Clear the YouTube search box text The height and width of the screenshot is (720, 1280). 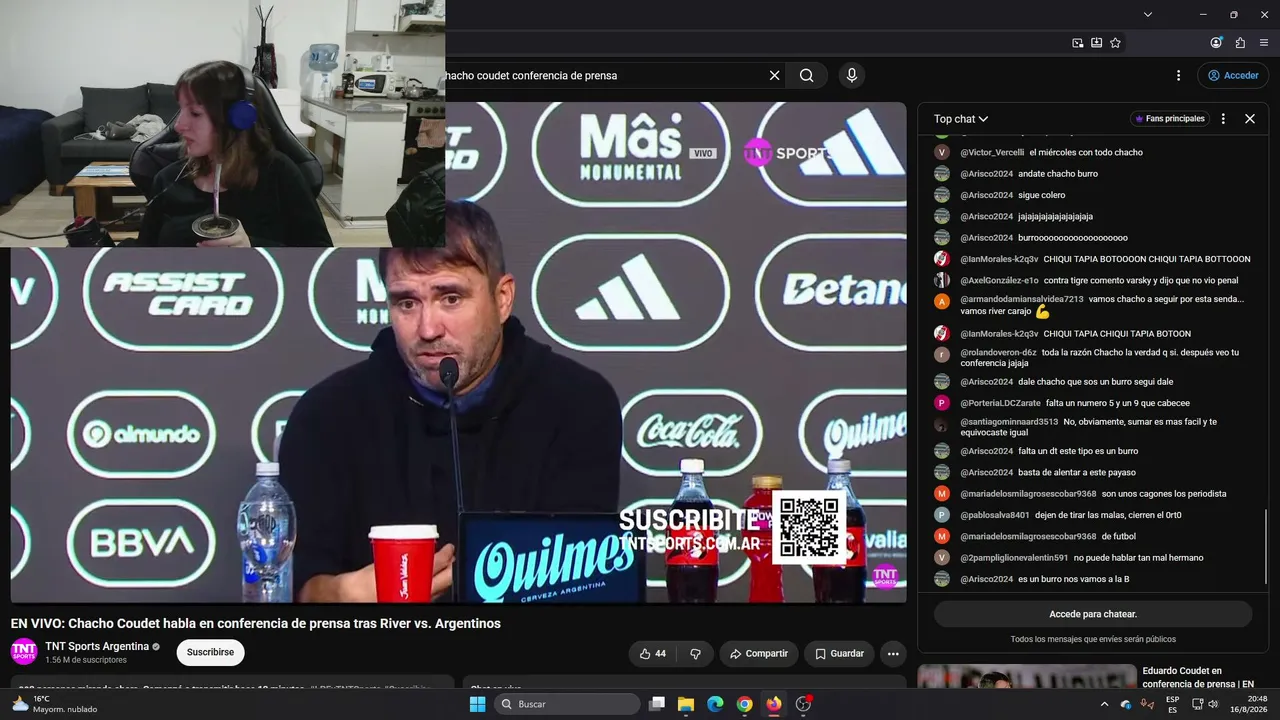pos(774,75)
